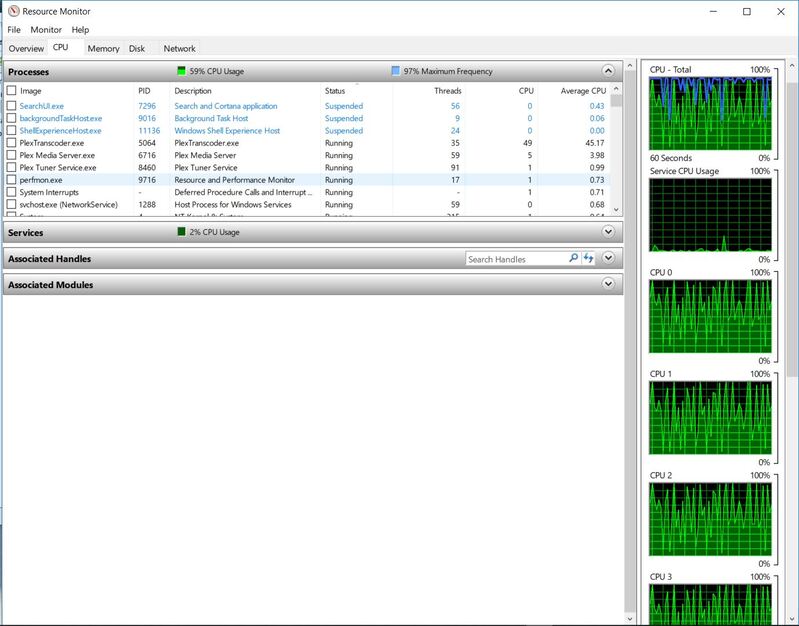
Task: Open the Monitor menu
Action: (x=46, y=30)
